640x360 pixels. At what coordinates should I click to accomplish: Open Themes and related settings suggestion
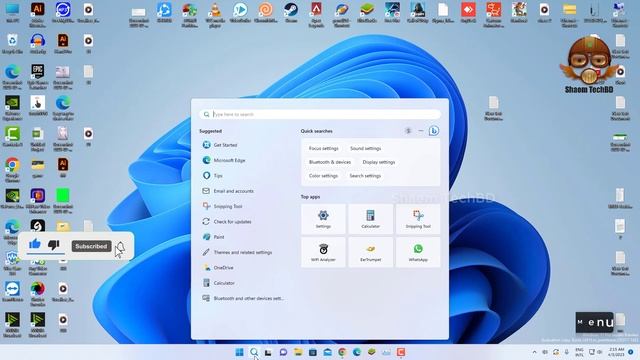tap(243, 252)
